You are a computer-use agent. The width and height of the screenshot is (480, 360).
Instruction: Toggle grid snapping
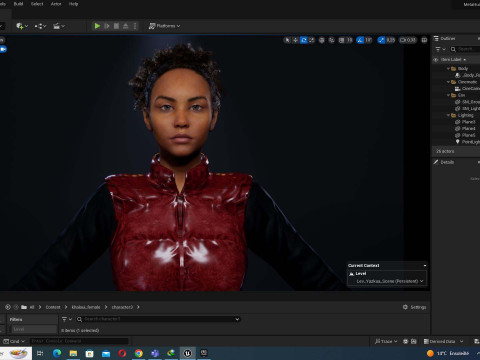[342, 40]
